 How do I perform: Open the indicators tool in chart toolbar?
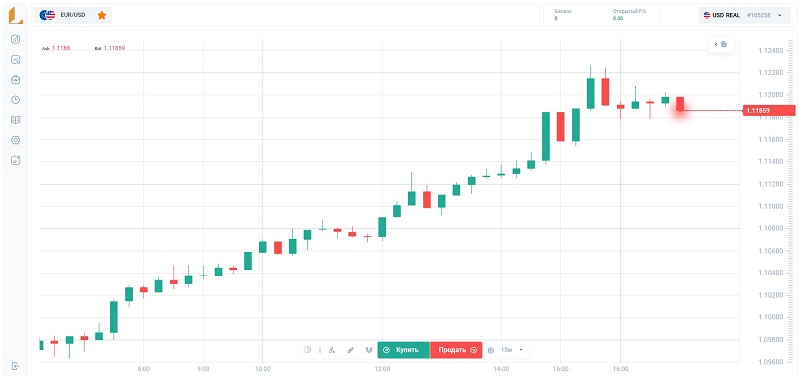[332, 350]
